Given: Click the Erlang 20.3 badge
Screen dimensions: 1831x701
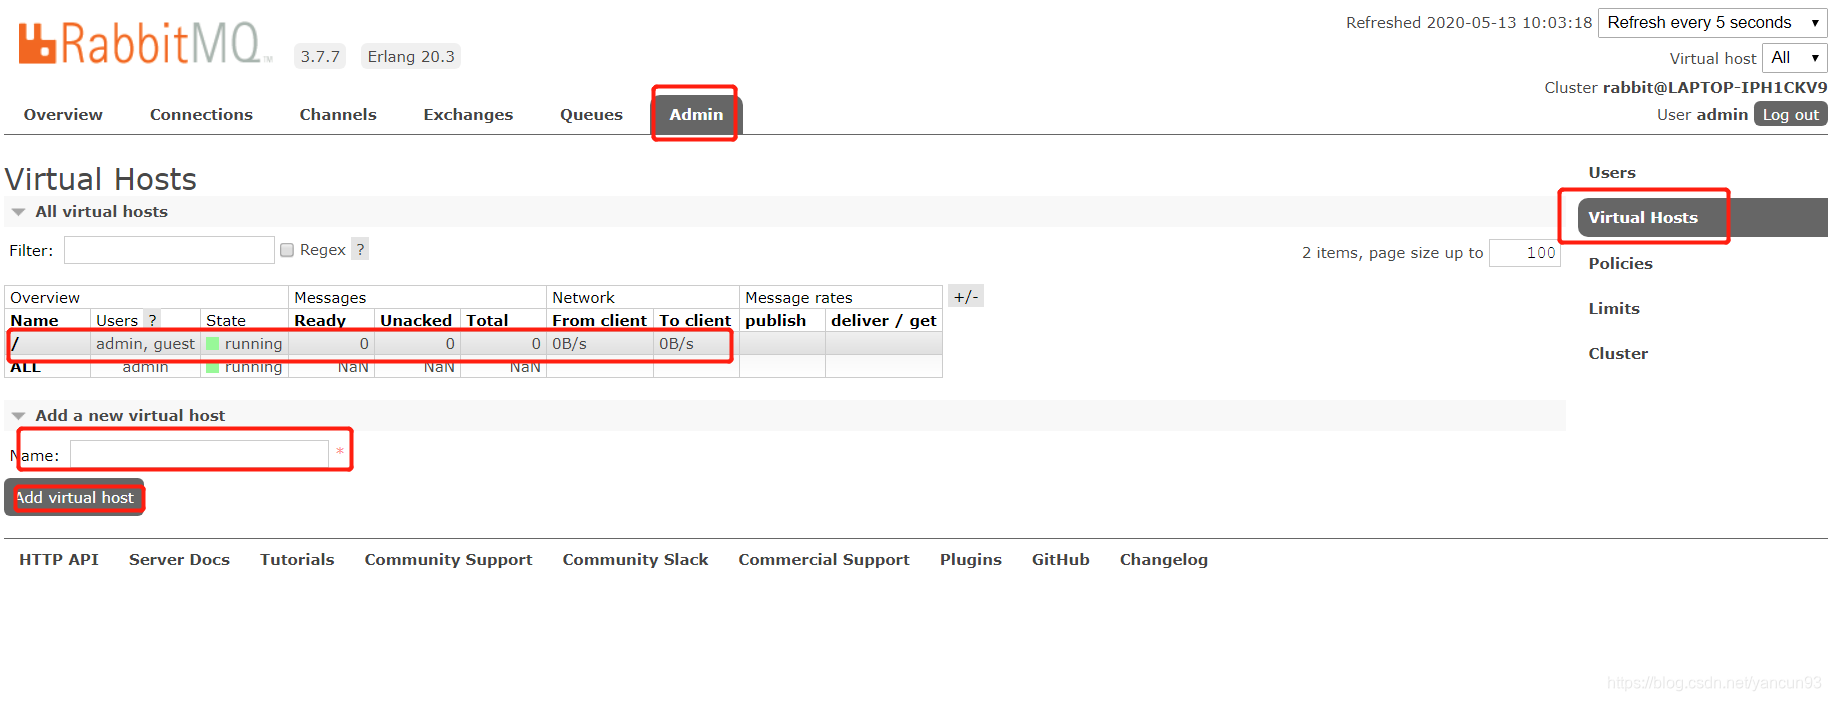Looking at the screenshot, I should [411, 56].
